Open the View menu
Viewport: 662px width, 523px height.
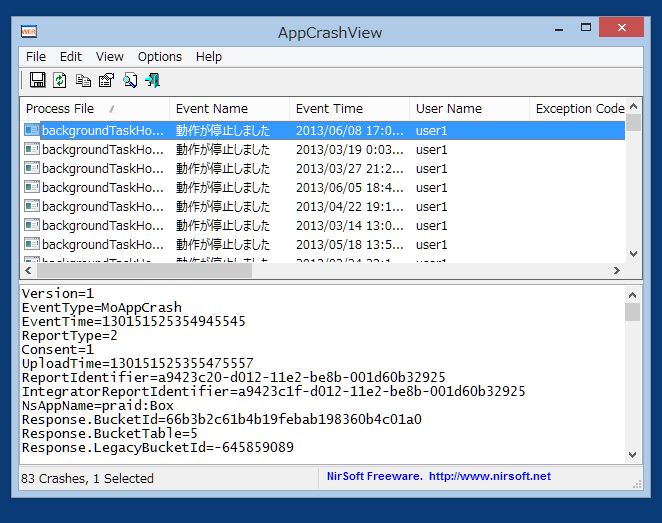pos(109,57)
